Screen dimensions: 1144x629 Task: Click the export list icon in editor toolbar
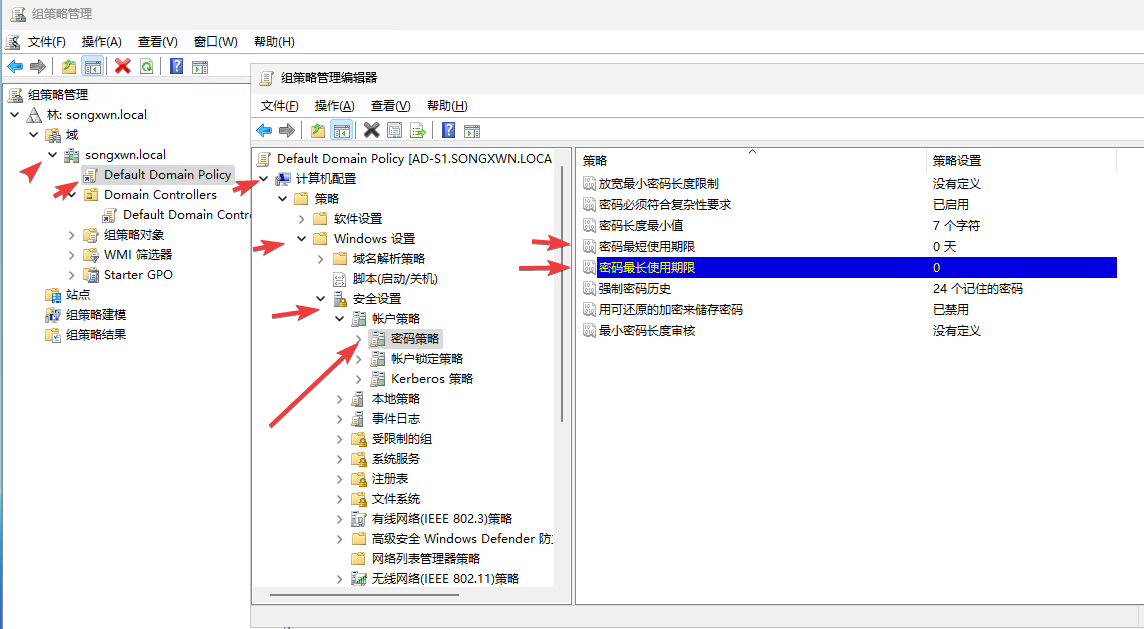[418, 130]
